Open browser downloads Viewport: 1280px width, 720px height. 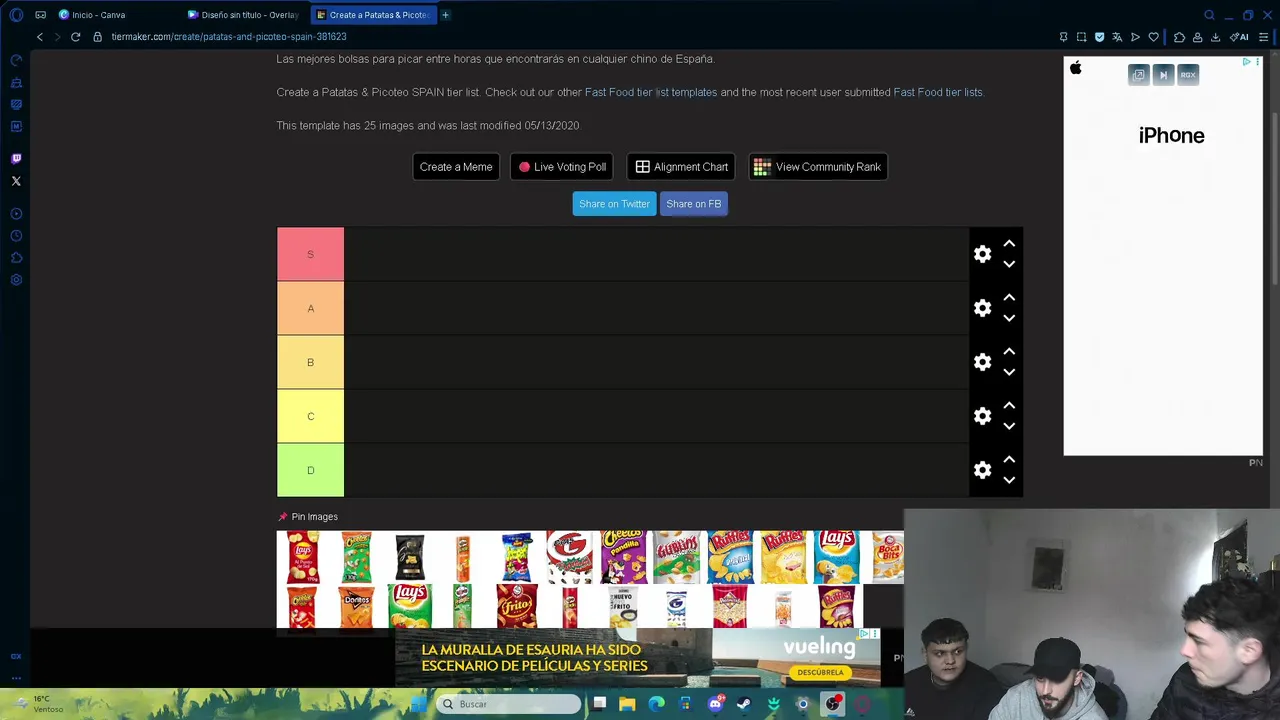pyautogui.click(x=1215, y=37)
